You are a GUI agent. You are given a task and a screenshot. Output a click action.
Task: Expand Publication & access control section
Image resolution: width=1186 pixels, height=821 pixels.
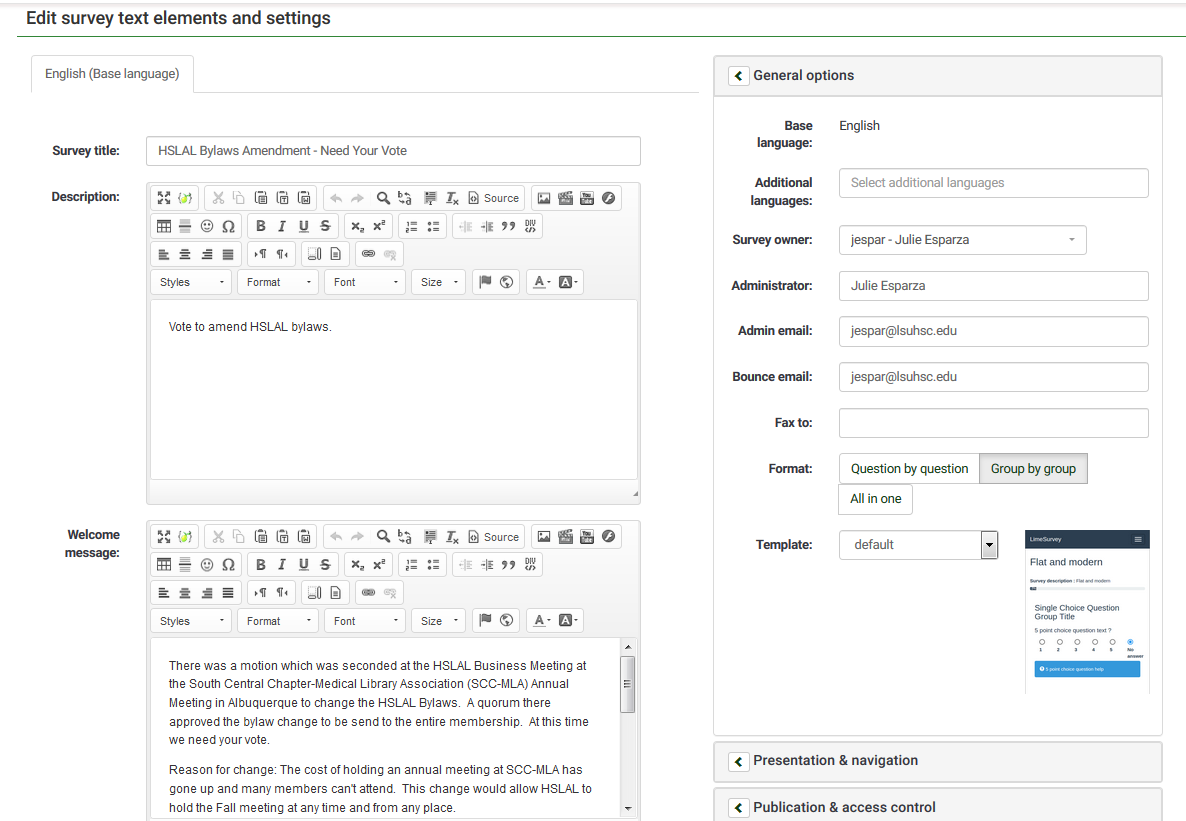[844, 807]
